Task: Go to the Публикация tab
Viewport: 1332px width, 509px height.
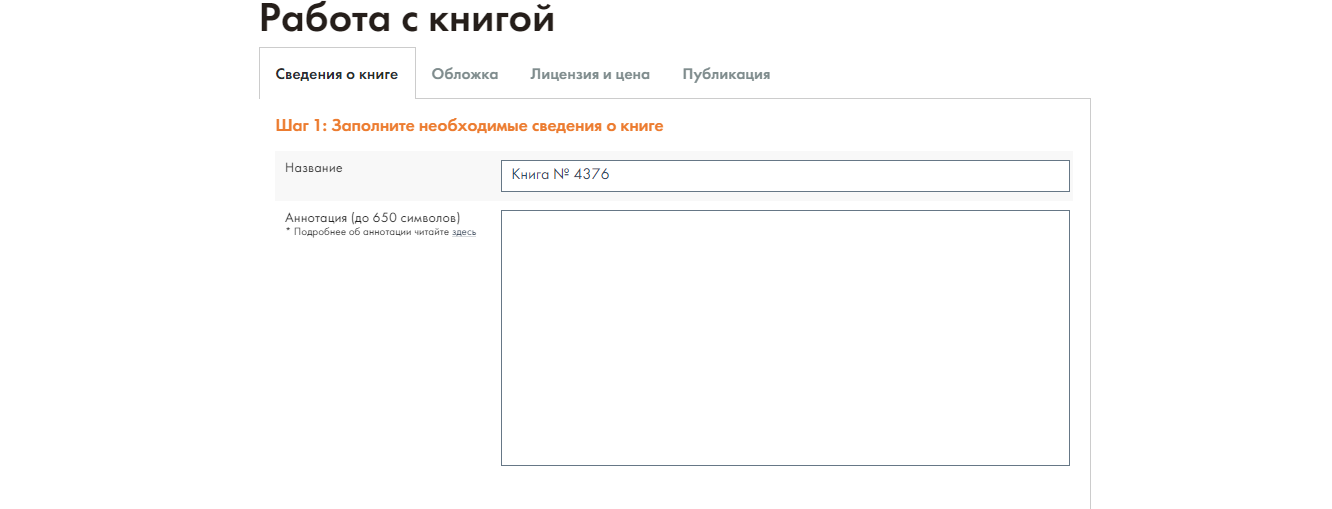Action: [x=726, y=74]
